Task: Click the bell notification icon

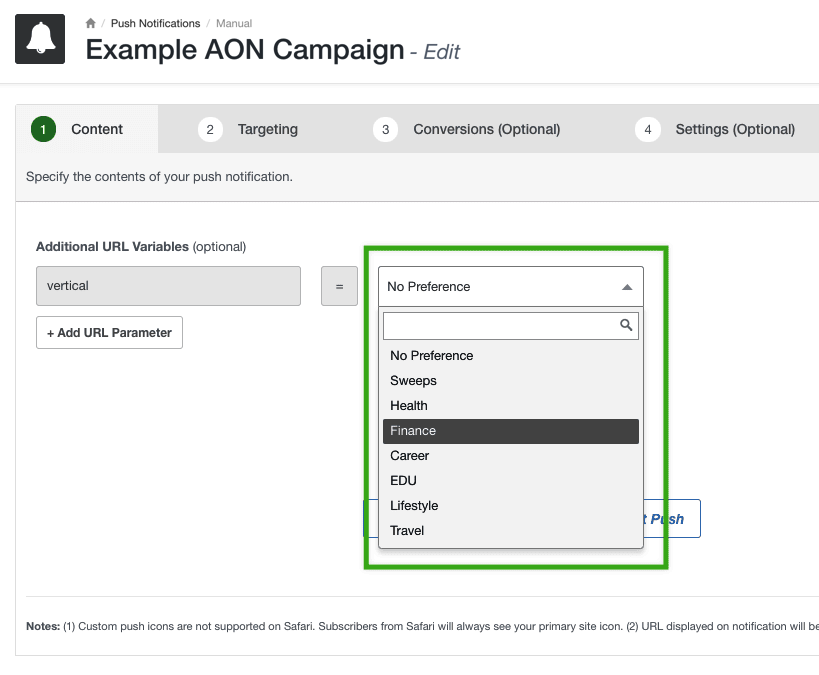Action: click(x=40, y=39)
